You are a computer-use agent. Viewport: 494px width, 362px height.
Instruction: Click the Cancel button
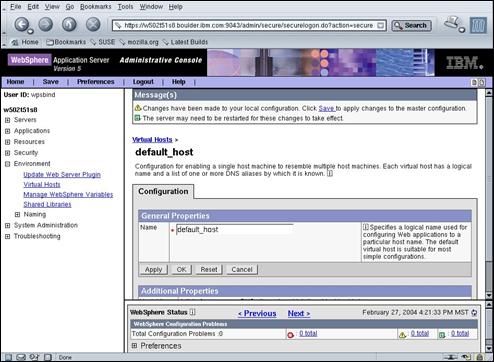pos(242,270)
